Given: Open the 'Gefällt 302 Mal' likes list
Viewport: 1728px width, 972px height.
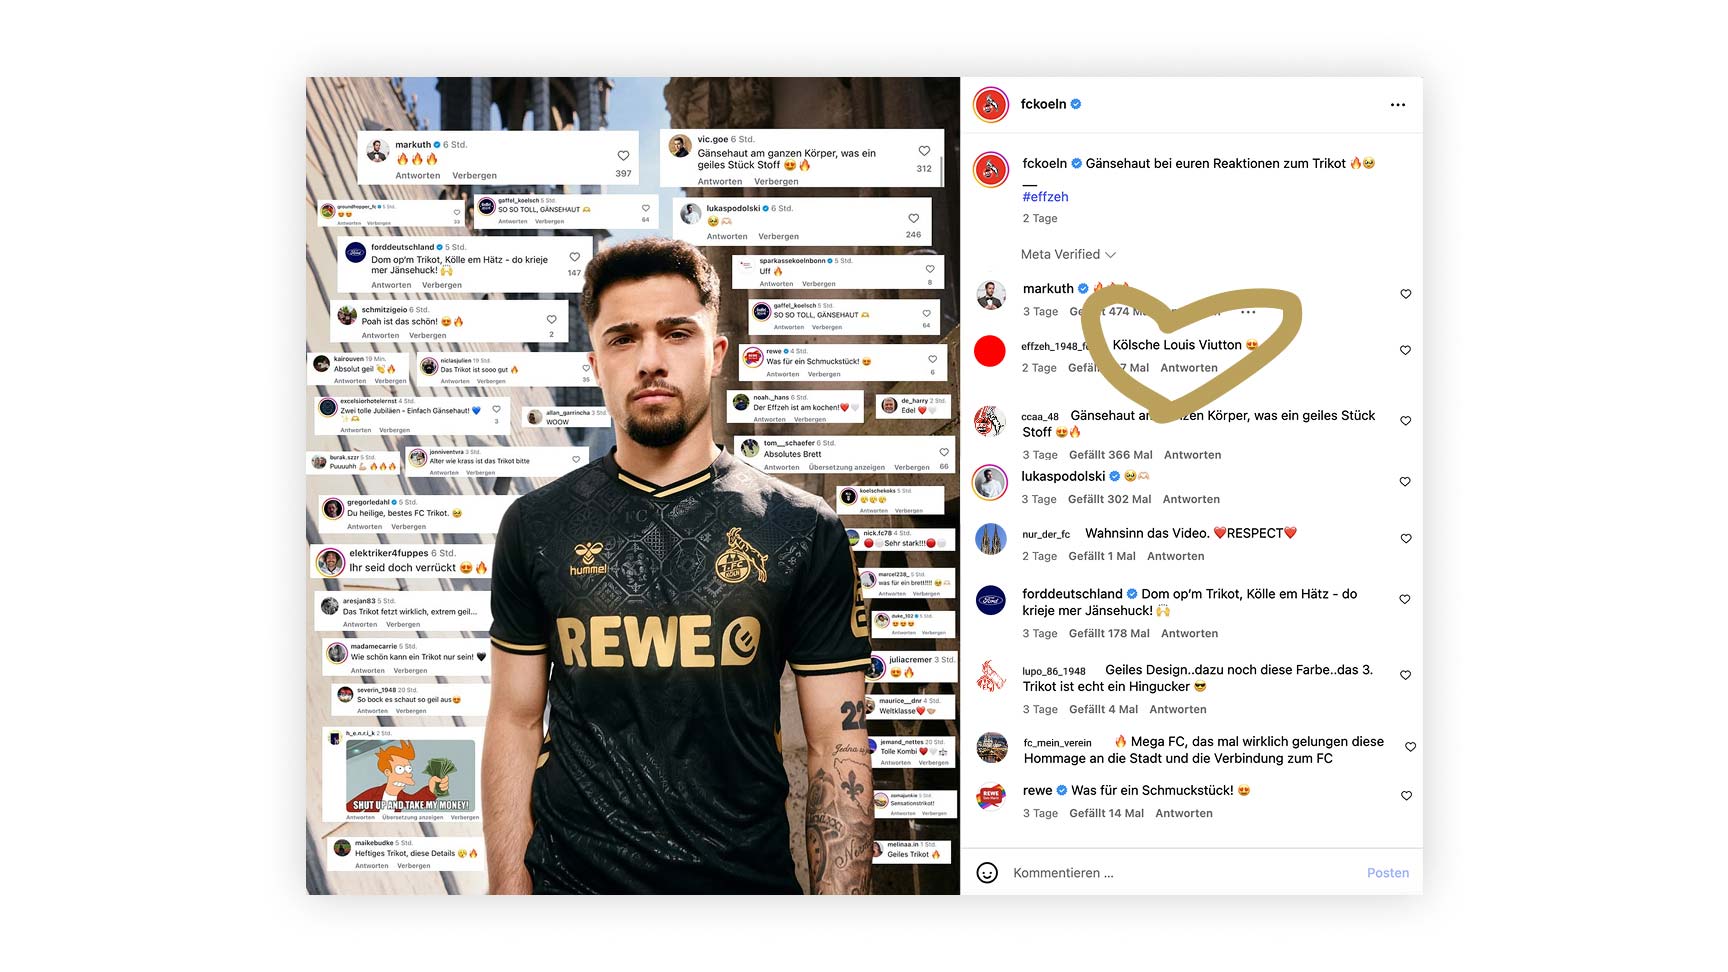Looking at the screenshot, I should (1109, 499).
